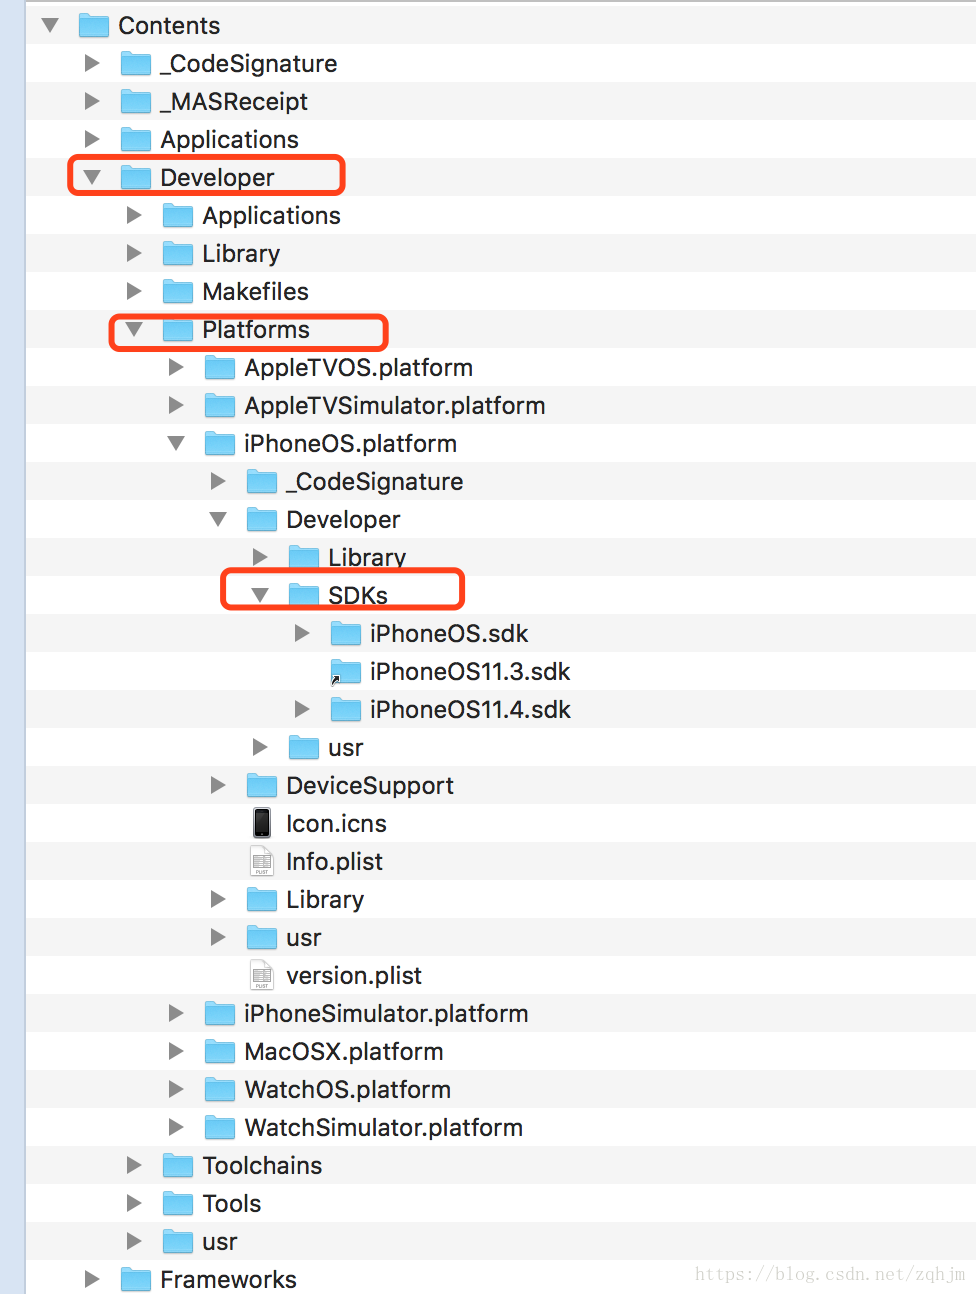Select the Makefiles row

(x=501, y=291)
